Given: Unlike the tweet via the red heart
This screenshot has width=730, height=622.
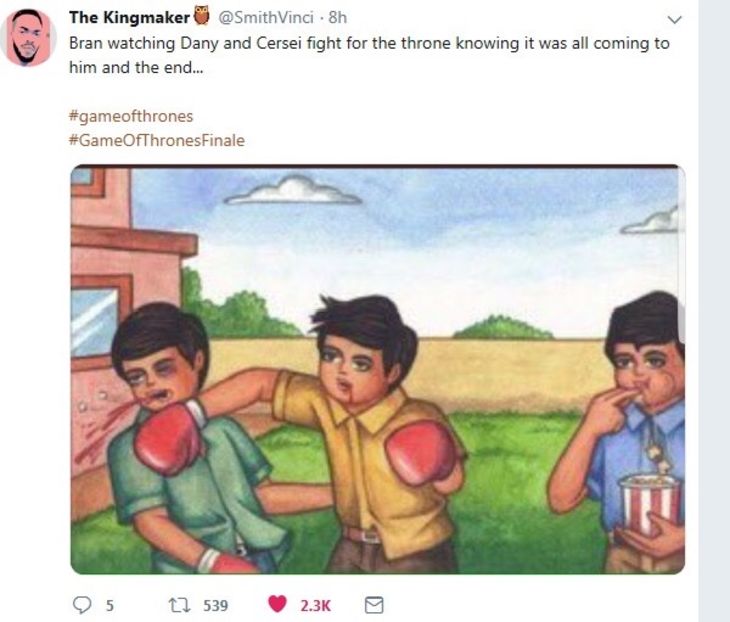Looking at the screenshot, I should click(x=277, y=604).
